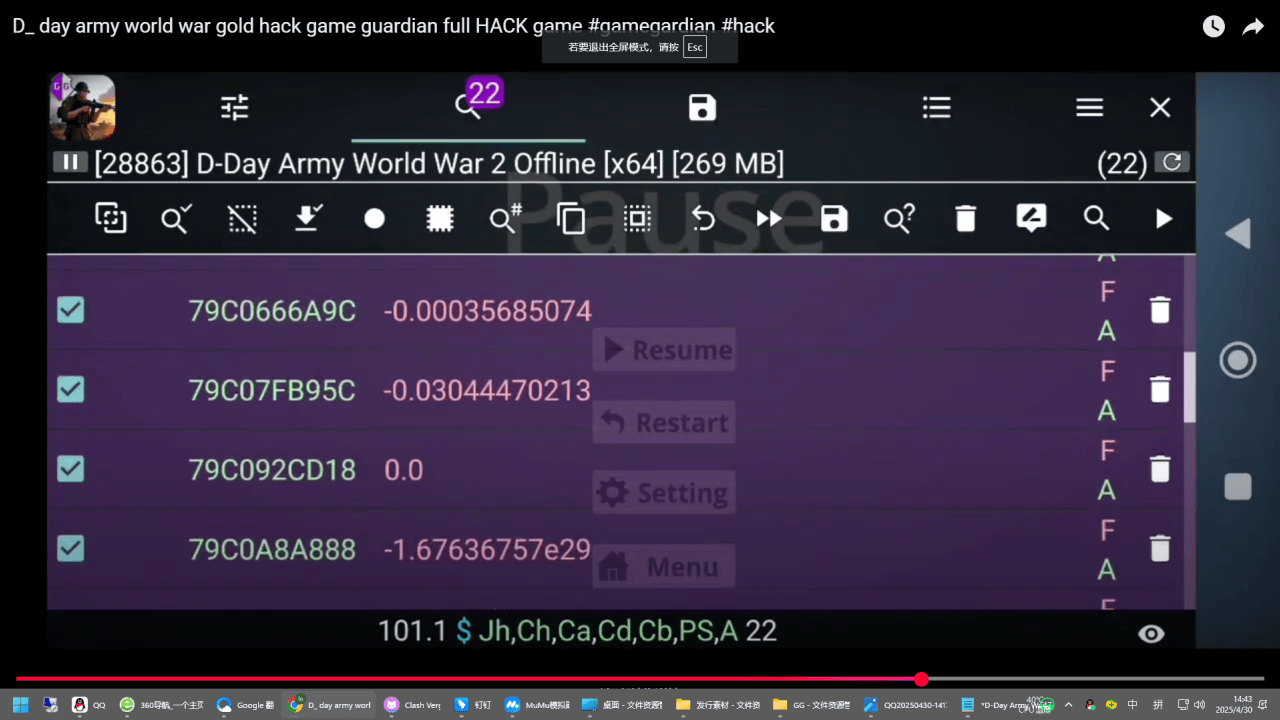Click the edit comment bubble icon
The height and width of the screenshot is (720, 1280).
click(x=1031, y=218)
